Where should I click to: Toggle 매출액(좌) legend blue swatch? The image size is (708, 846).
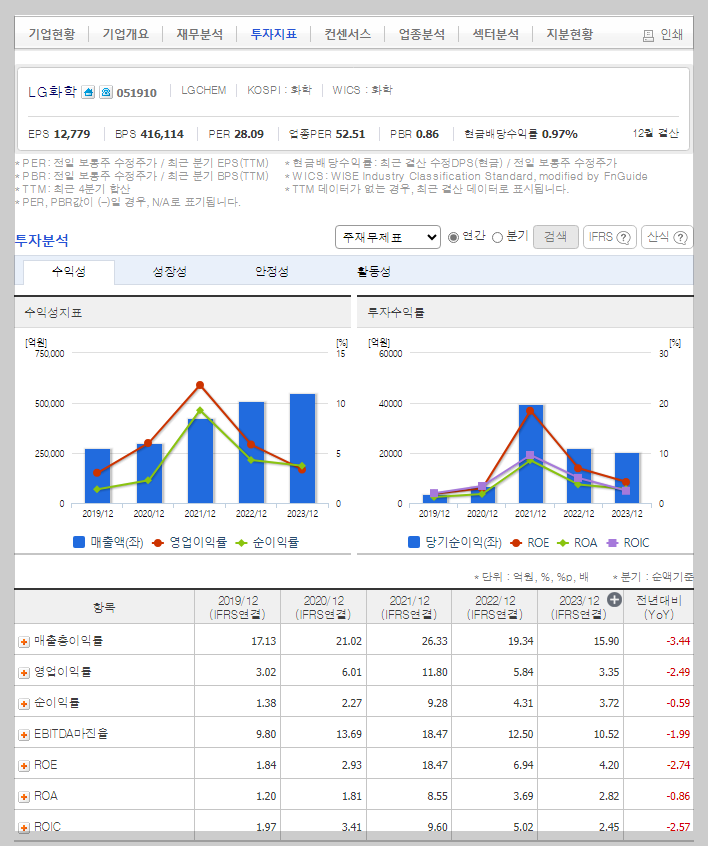point(79,542)
